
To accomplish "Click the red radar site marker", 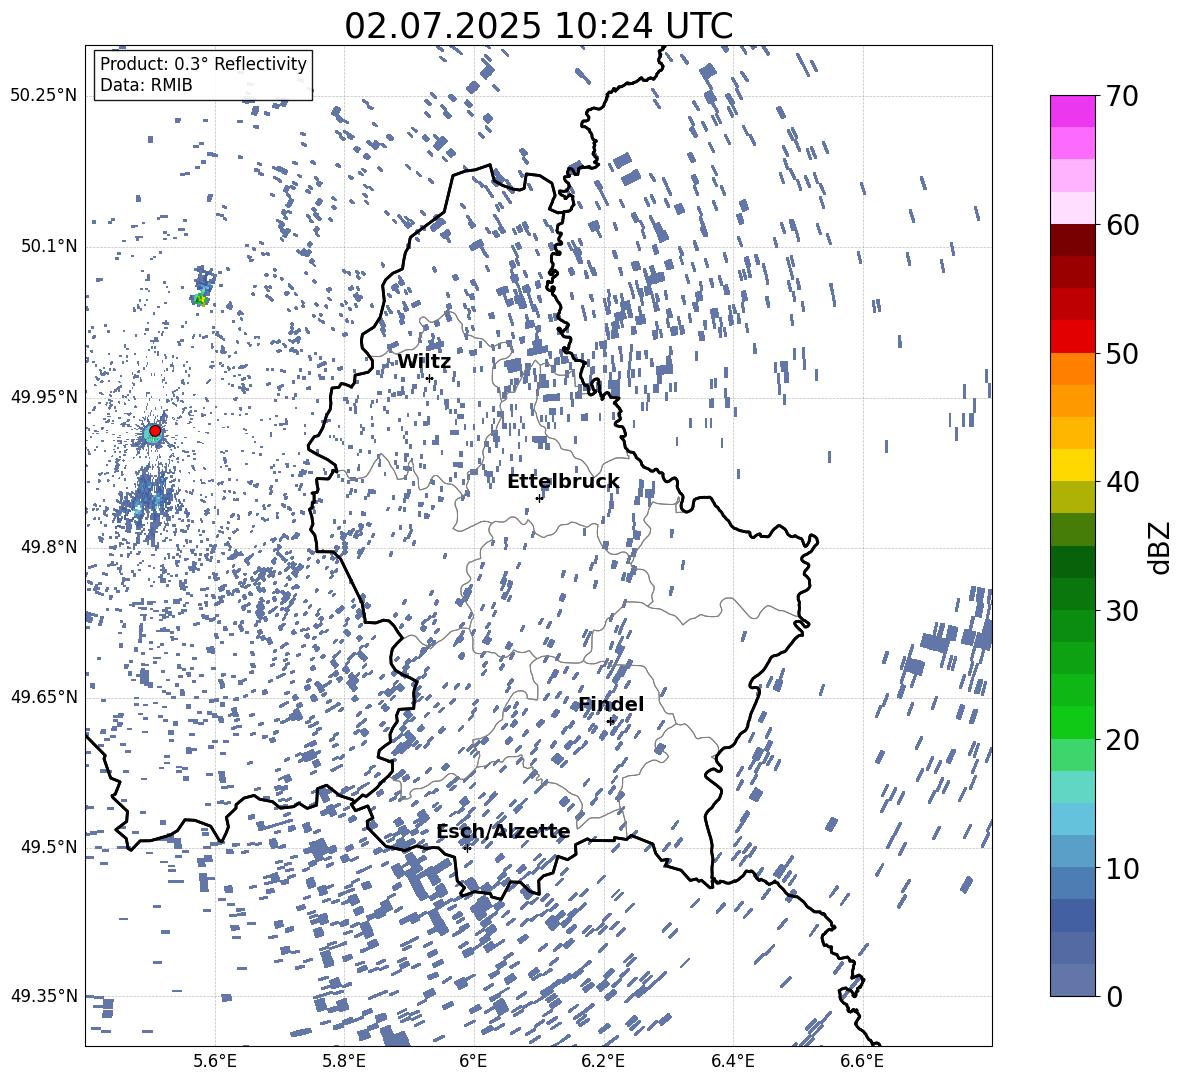I will pyautogui.click(x=155, y=430).
